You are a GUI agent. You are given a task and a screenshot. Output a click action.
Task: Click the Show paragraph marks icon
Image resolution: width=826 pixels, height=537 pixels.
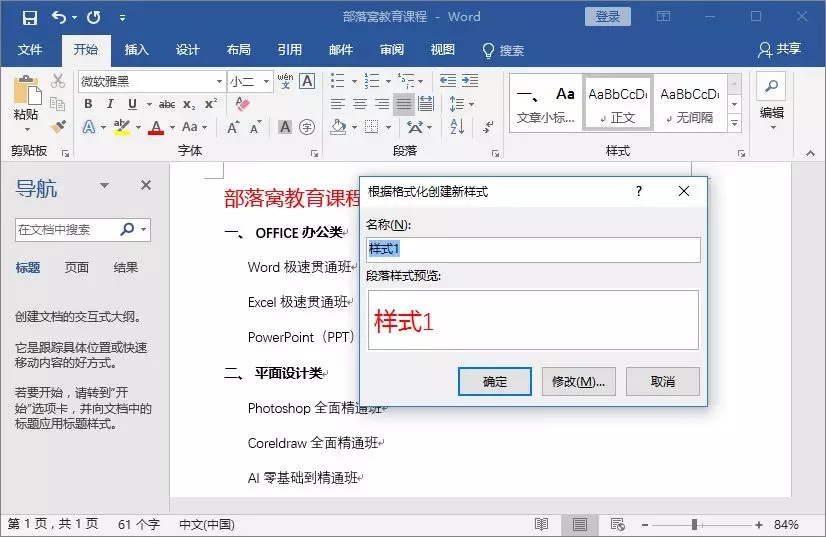[x=488, y=127]
